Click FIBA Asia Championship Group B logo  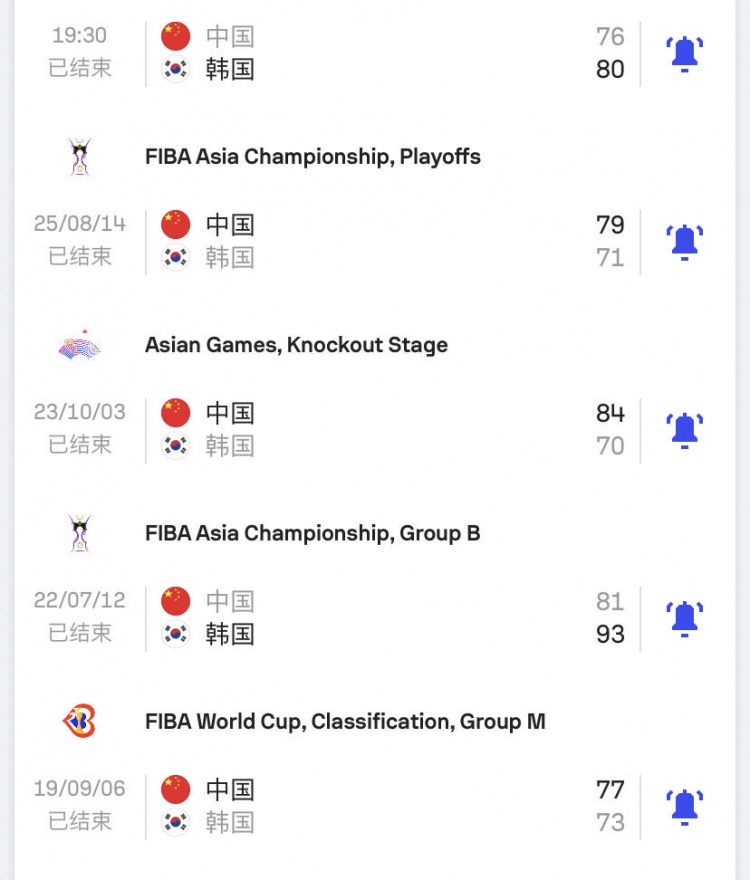point(79,534)
